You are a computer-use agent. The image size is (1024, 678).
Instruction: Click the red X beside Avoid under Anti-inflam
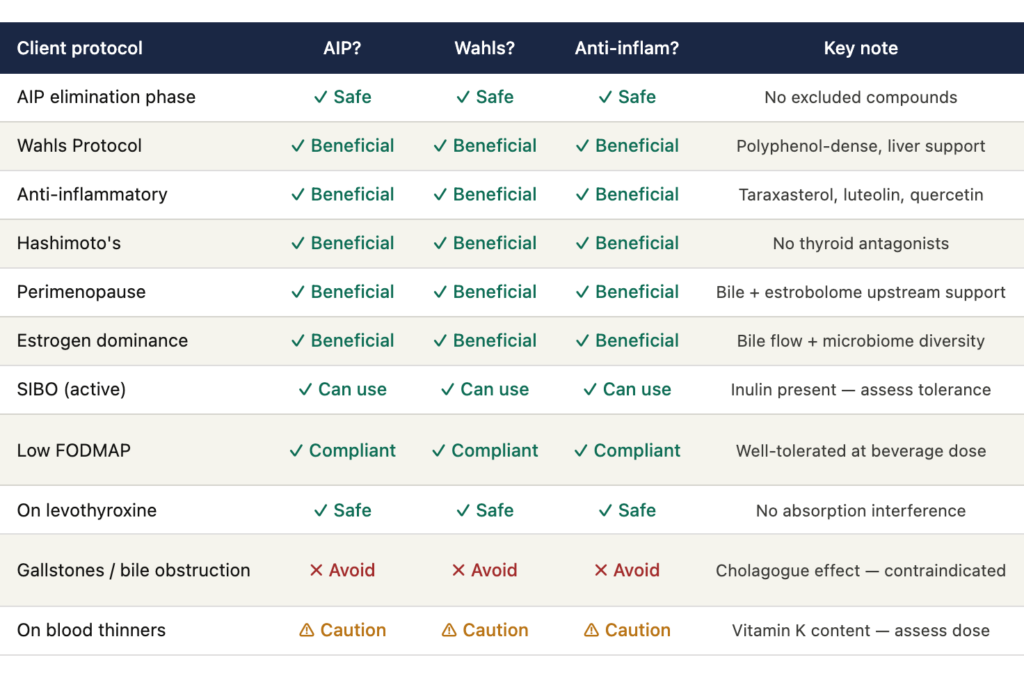coord(601,570)
